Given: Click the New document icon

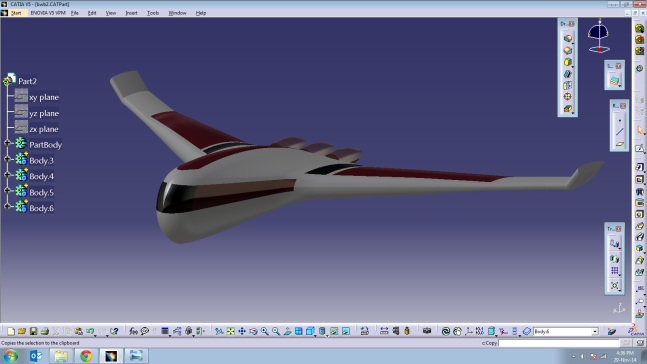Looking at the screenshot, I should [11, 331].
